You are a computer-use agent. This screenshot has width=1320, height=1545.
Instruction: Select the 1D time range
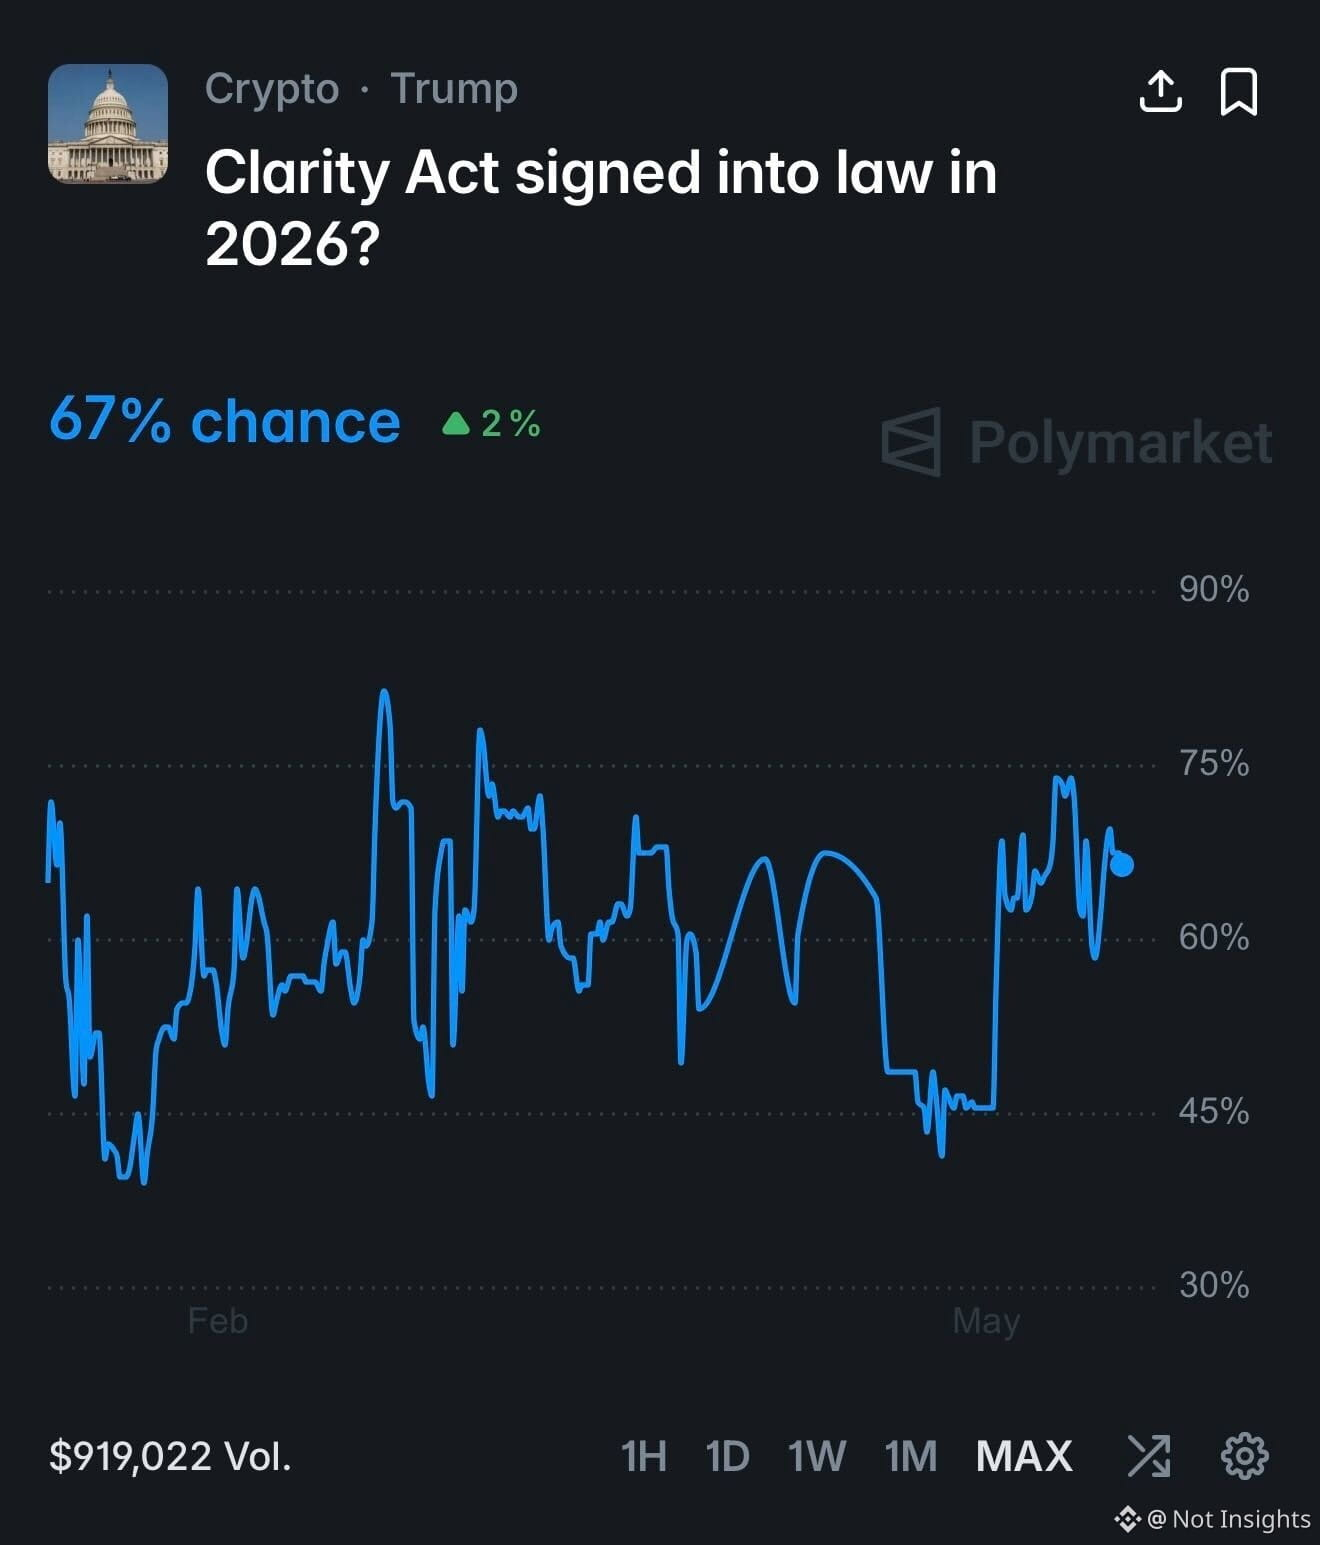(x=727, y=1456)
